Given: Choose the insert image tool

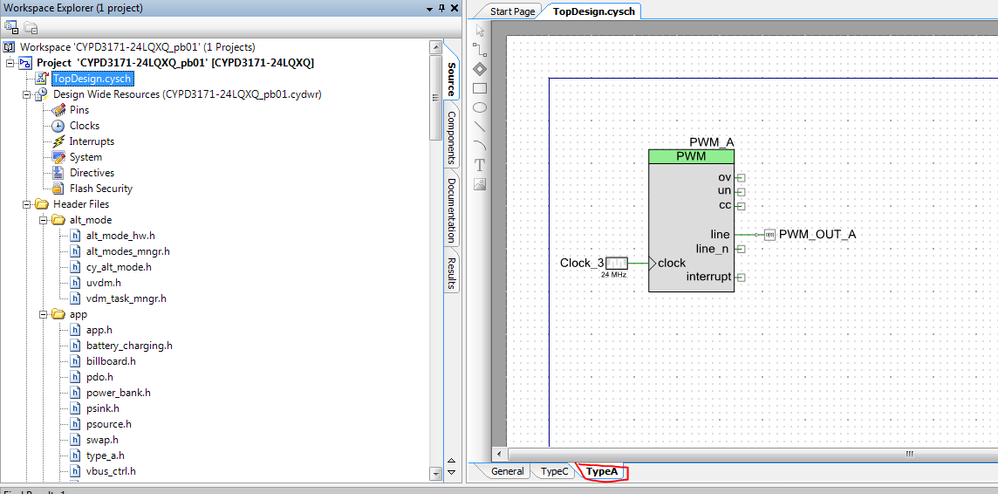Looking at the screenshot, I should coord(479,183).
